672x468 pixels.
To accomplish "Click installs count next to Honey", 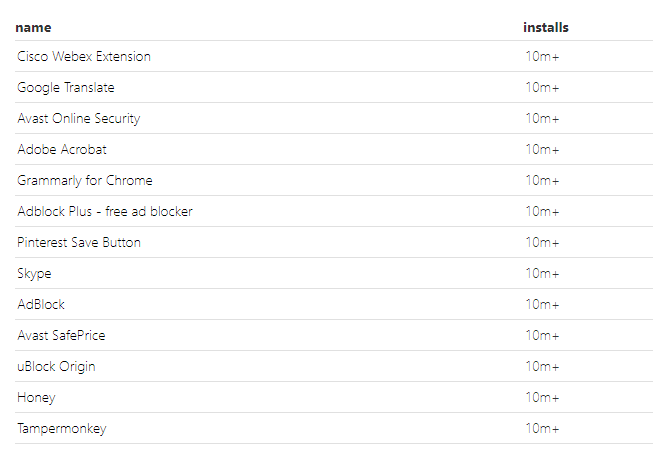I will click(x=543, y=397).
